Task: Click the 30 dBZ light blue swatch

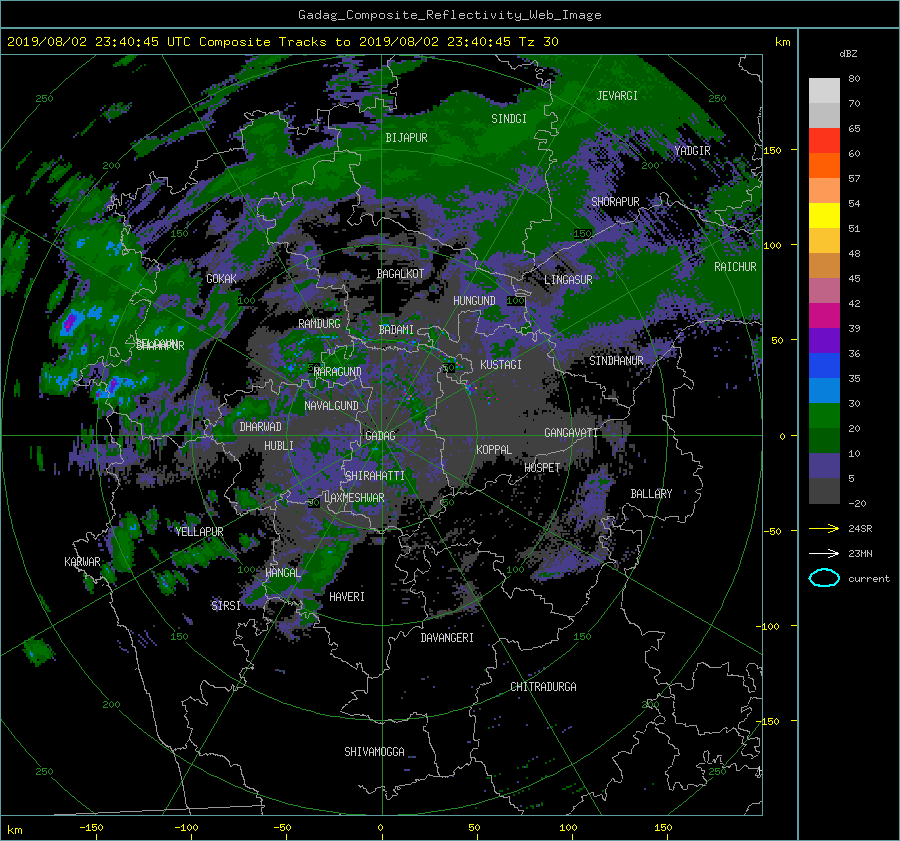Action: [824, 390]
